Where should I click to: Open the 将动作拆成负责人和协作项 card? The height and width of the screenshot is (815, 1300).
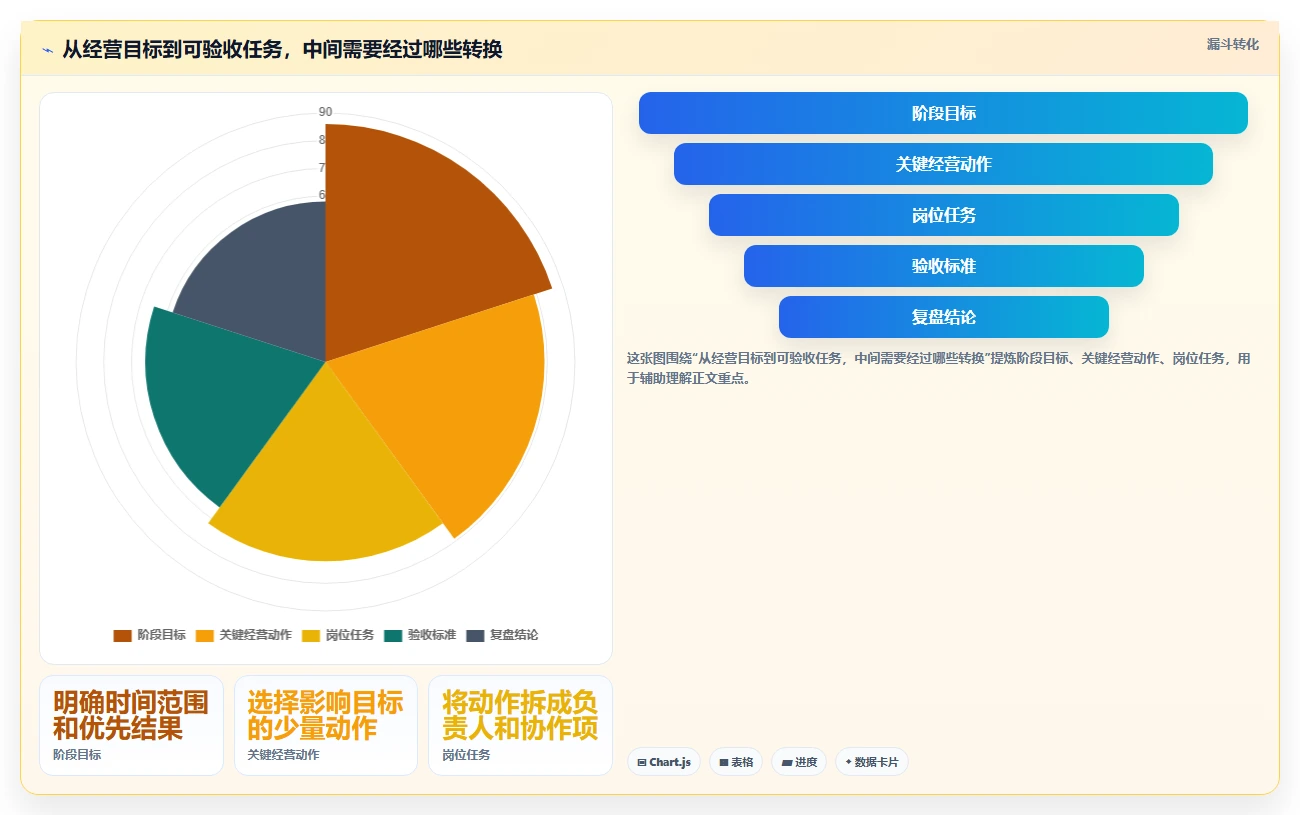click(520, 725)
